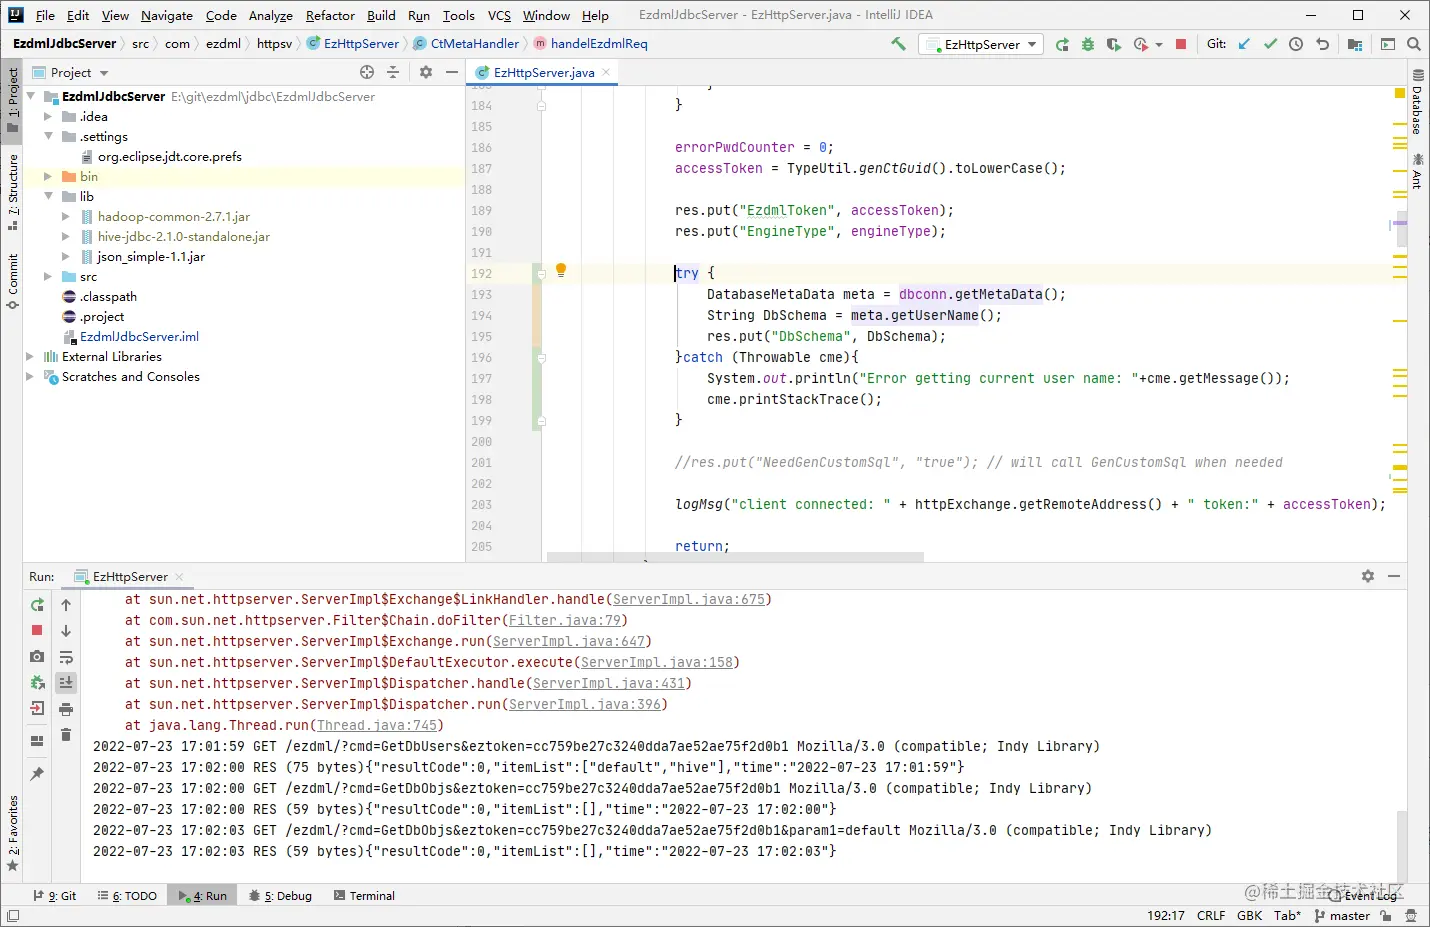Click the Build project hammer icon
Screen dimensions: 1430x927
coord(898,44)
